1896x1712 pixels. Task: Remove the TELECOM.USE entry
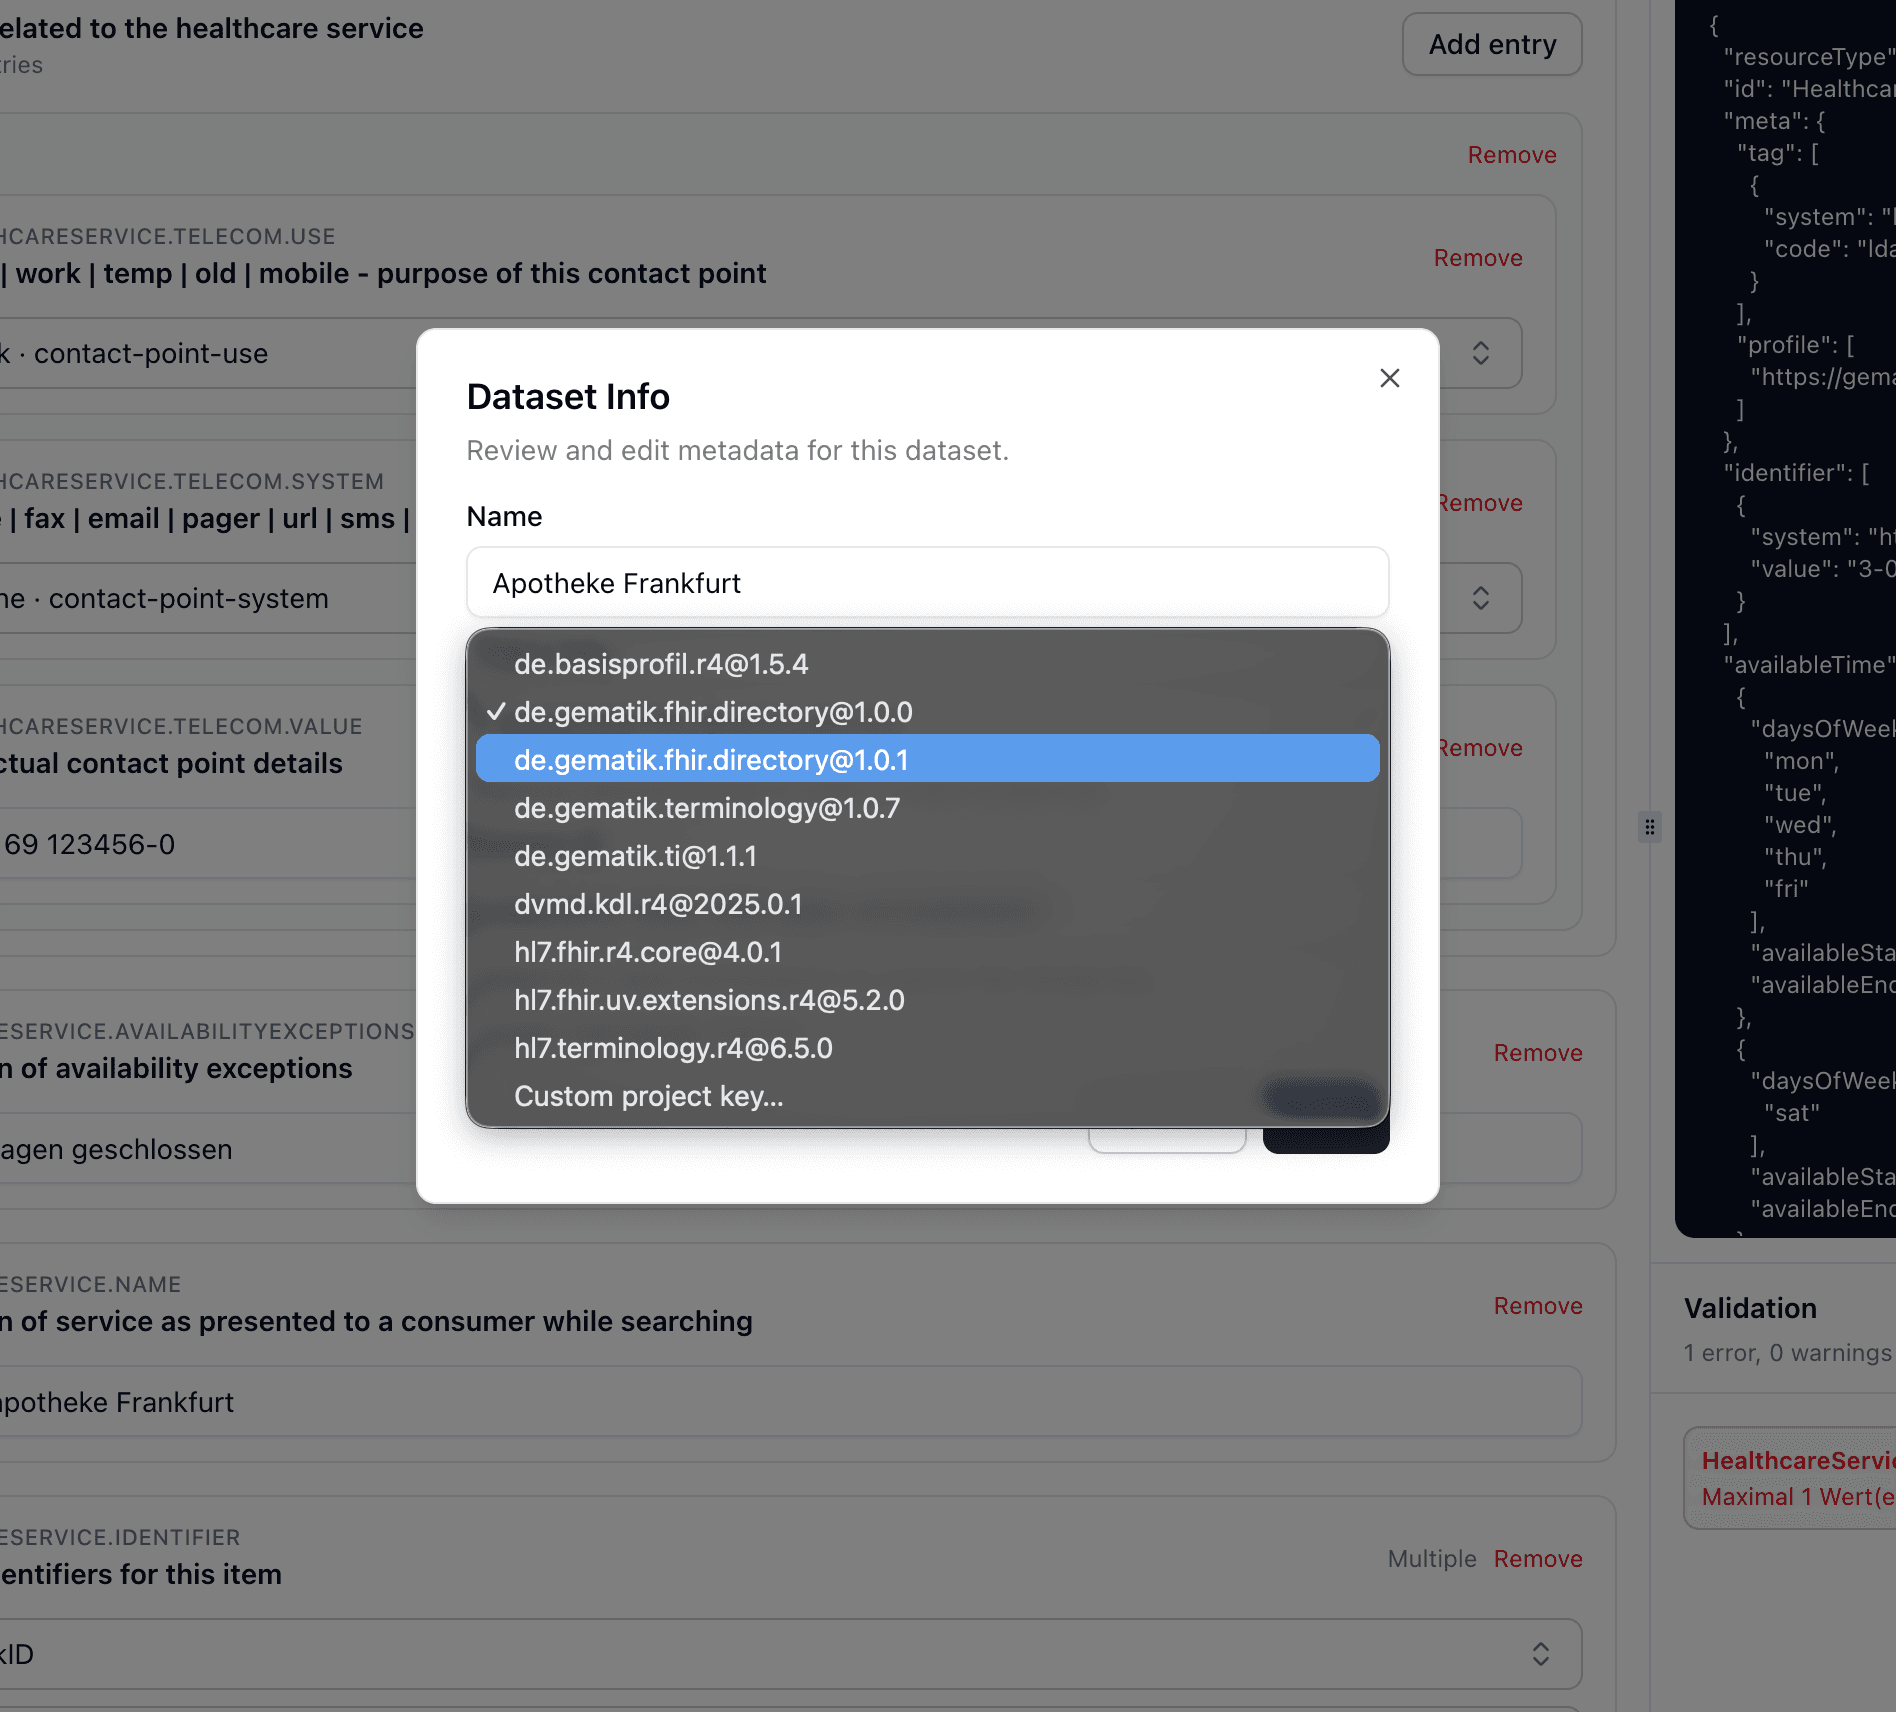point(1478,257)
